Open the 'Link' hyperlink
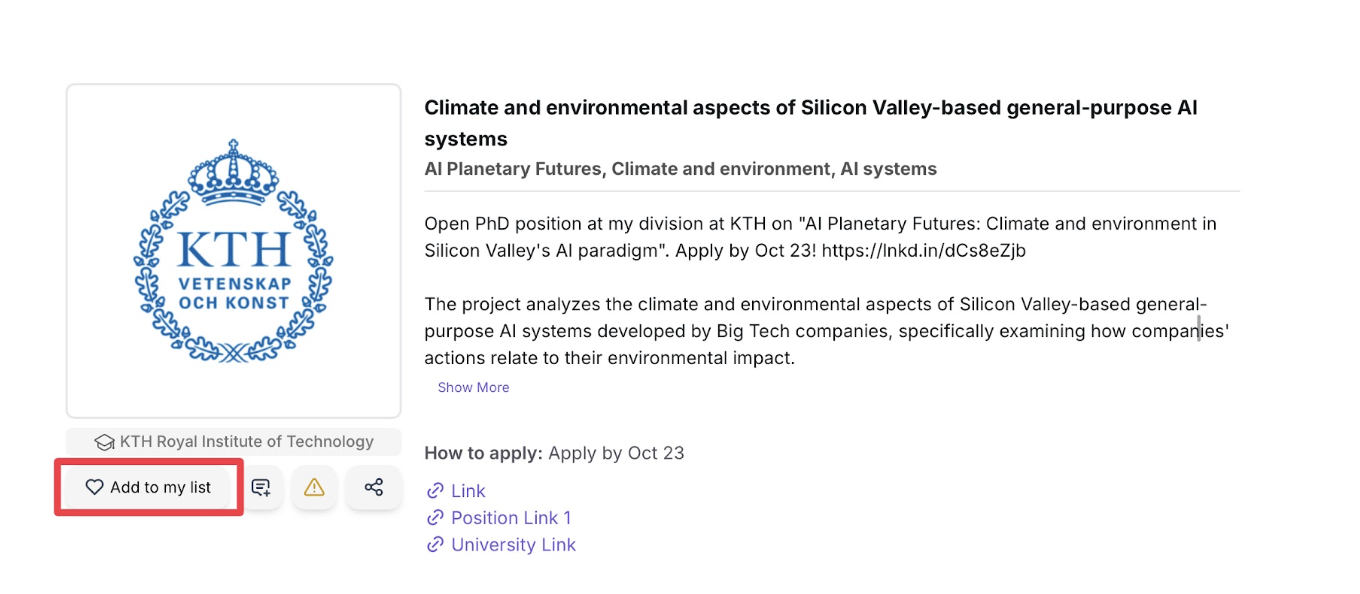This screenshot has height=594, width=1360. tap(468, 491)
